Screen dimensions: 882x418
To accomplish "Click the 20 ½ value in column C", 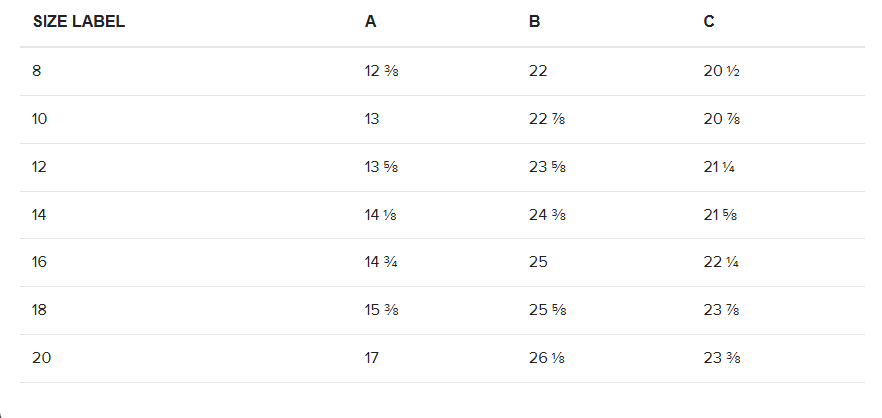I will pos(721,71).
